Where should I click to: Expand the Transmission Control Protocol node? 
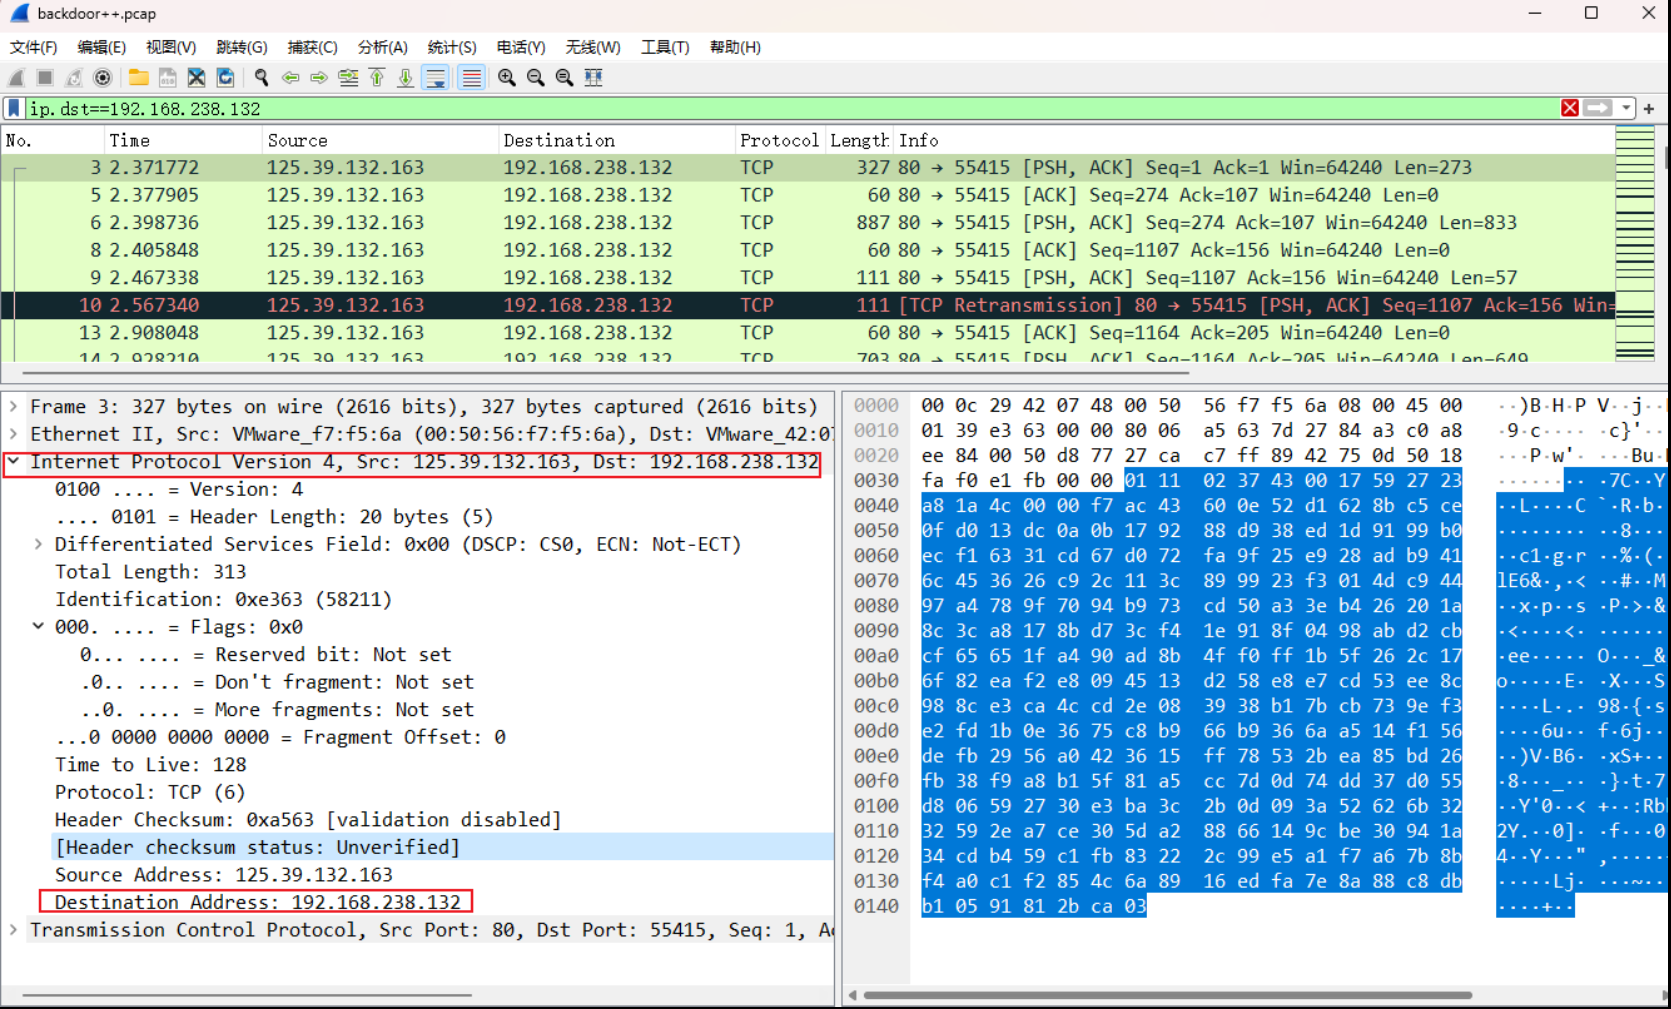point(13,929)
